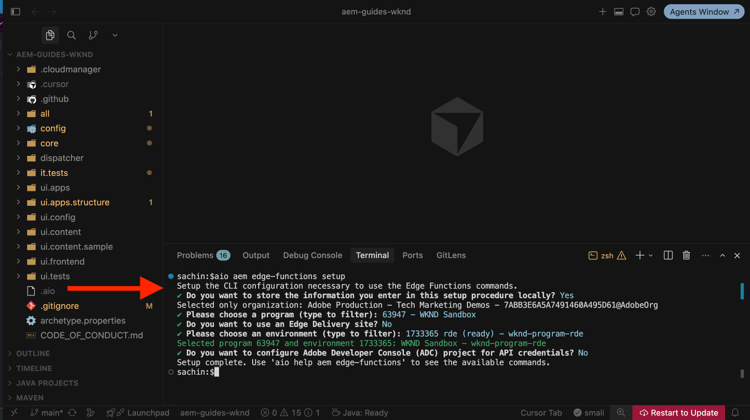Click the zsh terminal shell indicator
The image size is (750, 420).
coord(607,255)
